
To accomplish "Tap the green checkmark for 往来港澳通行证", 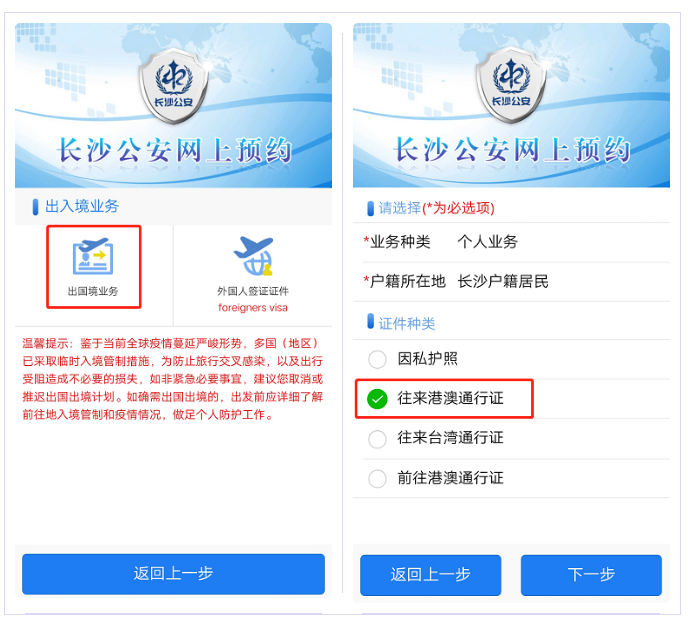I will [x=377, y=399].
